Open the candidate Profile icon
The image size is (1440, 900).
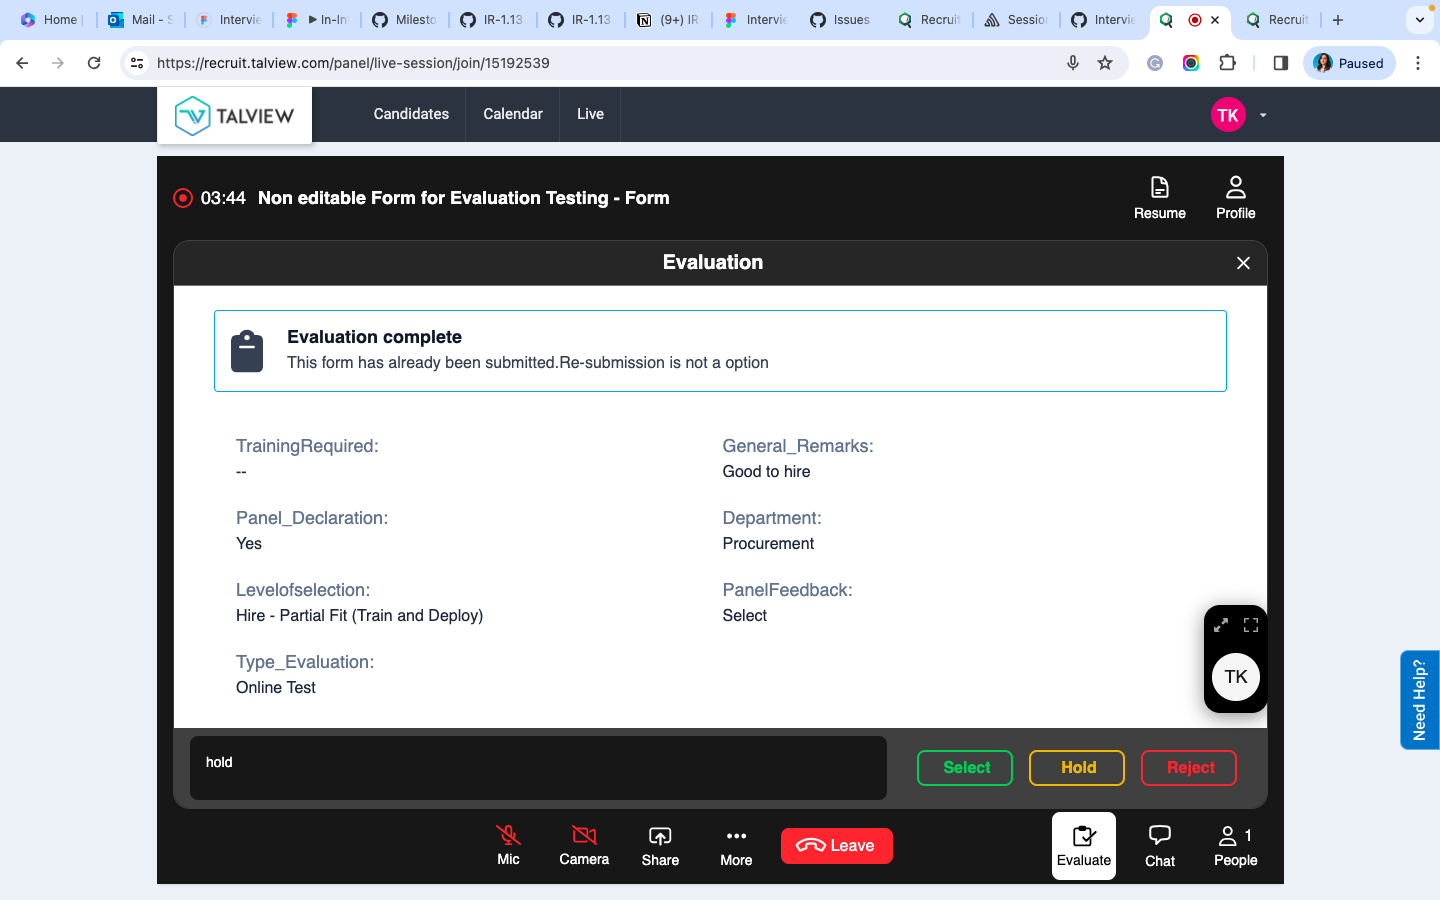(x=1235, y=198)
